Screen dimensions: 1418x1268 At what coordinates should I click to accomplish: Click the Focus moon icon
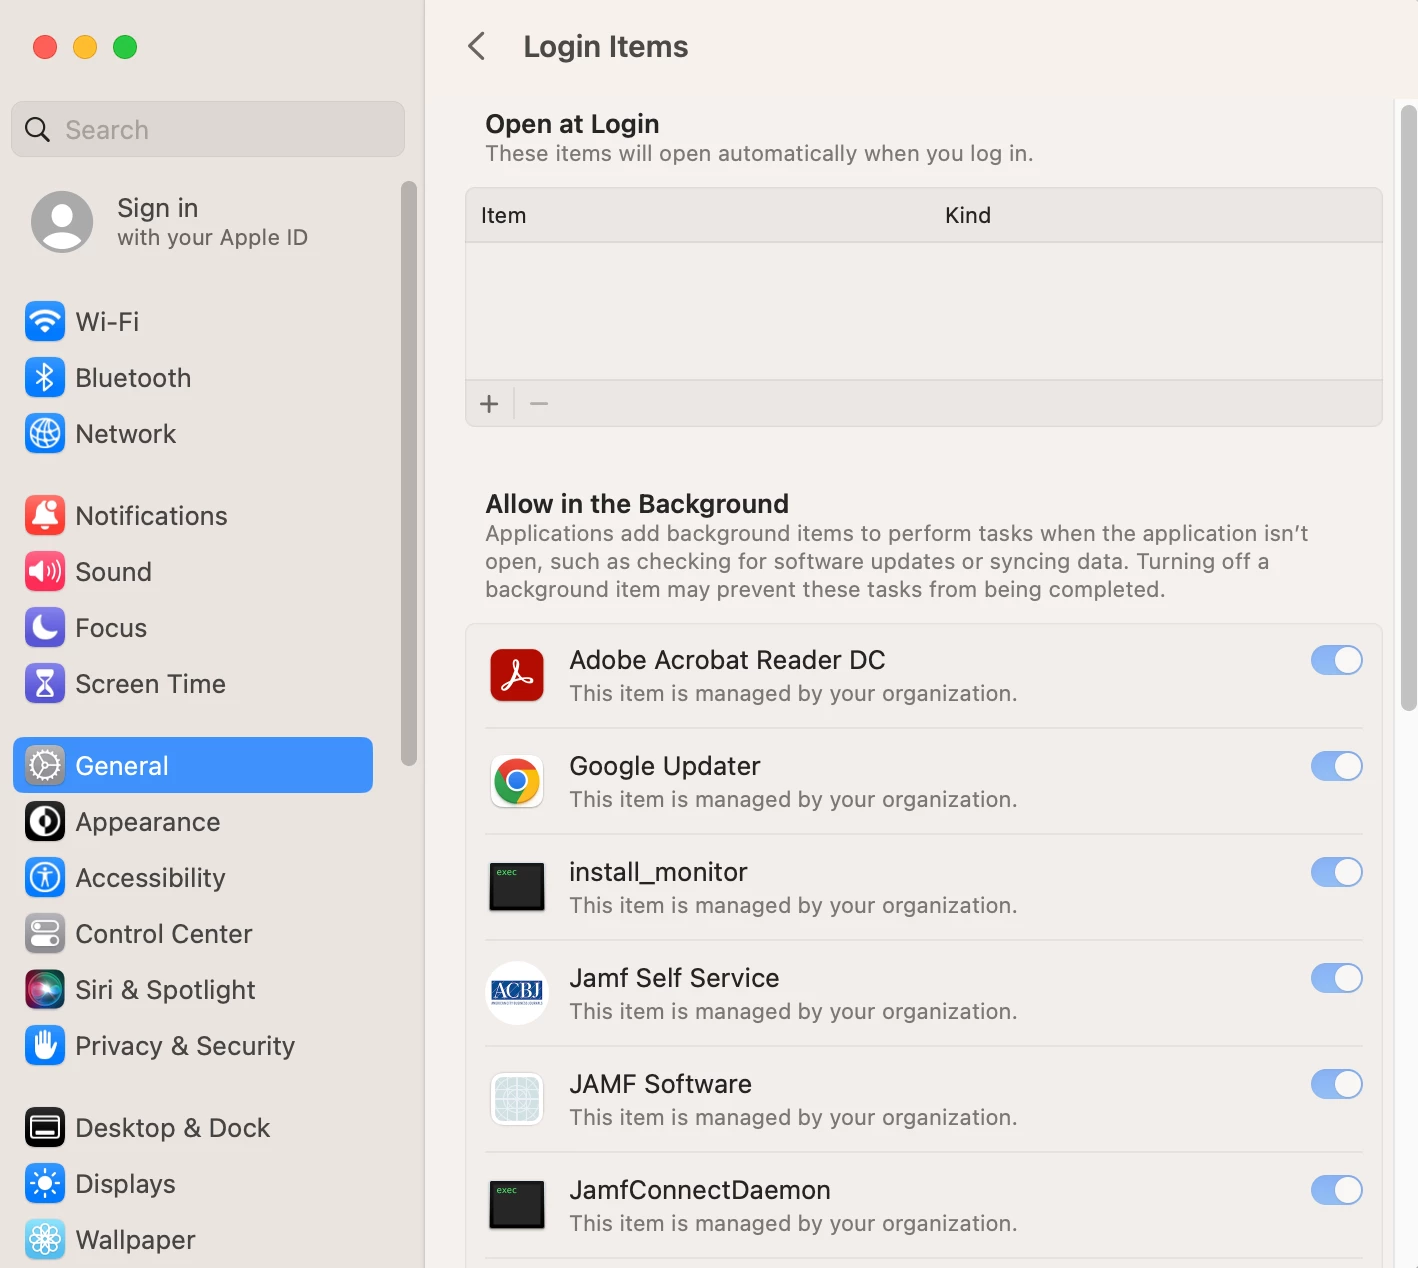pyautogui.click(x=45, y=628)
